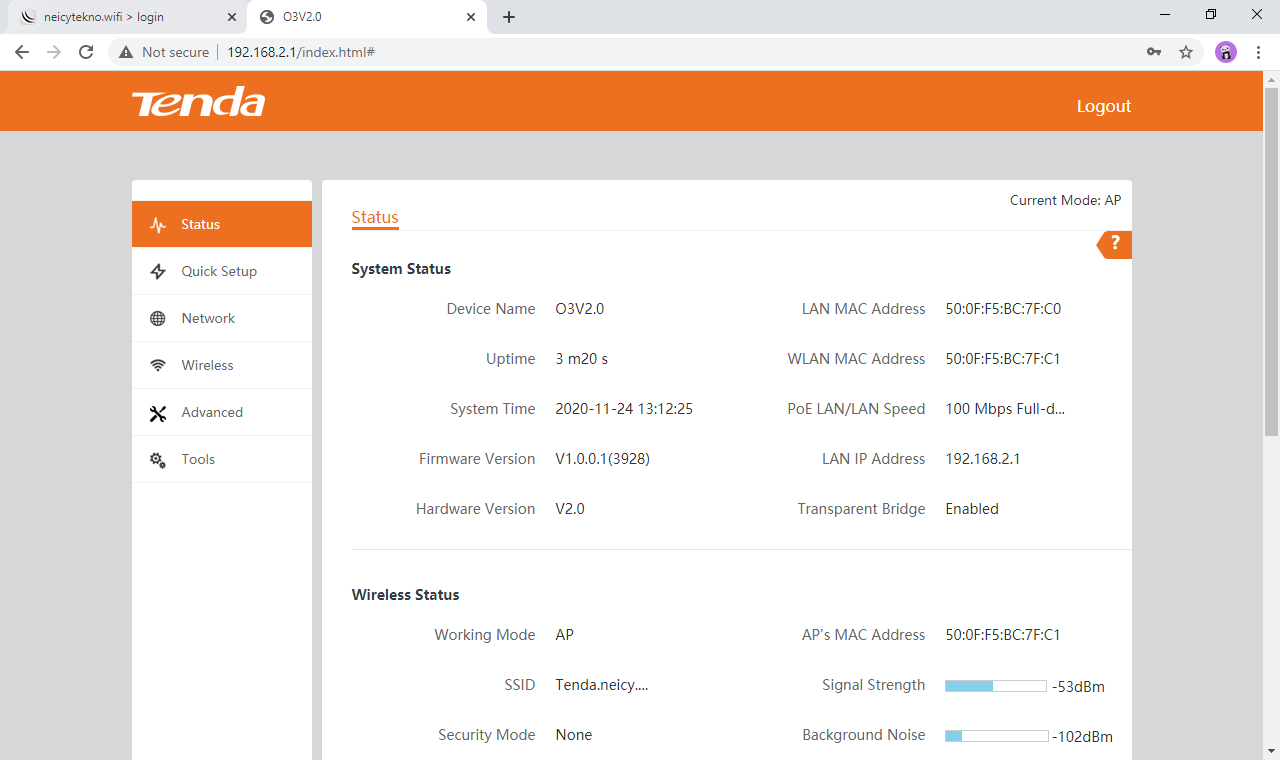1280x760 pixels.
Task: Click the -102dBm noise value
Action: [1082, 737]
